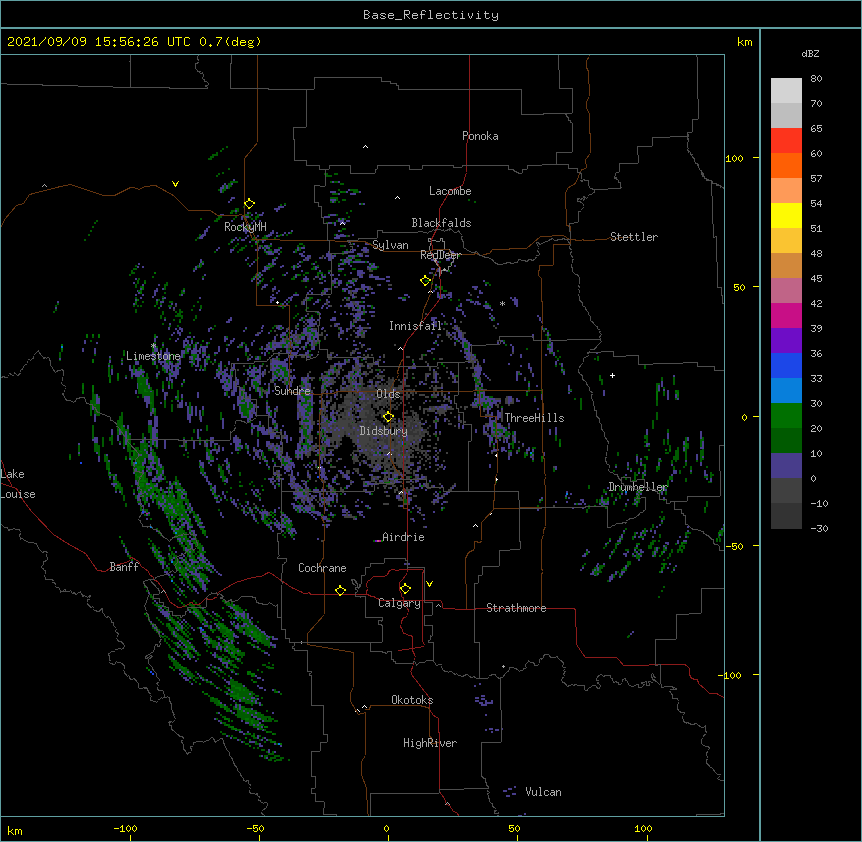Click the Sylvan label on map
Image resolution: width=862 pixels, height=842 pixels.
coord(390,245)
